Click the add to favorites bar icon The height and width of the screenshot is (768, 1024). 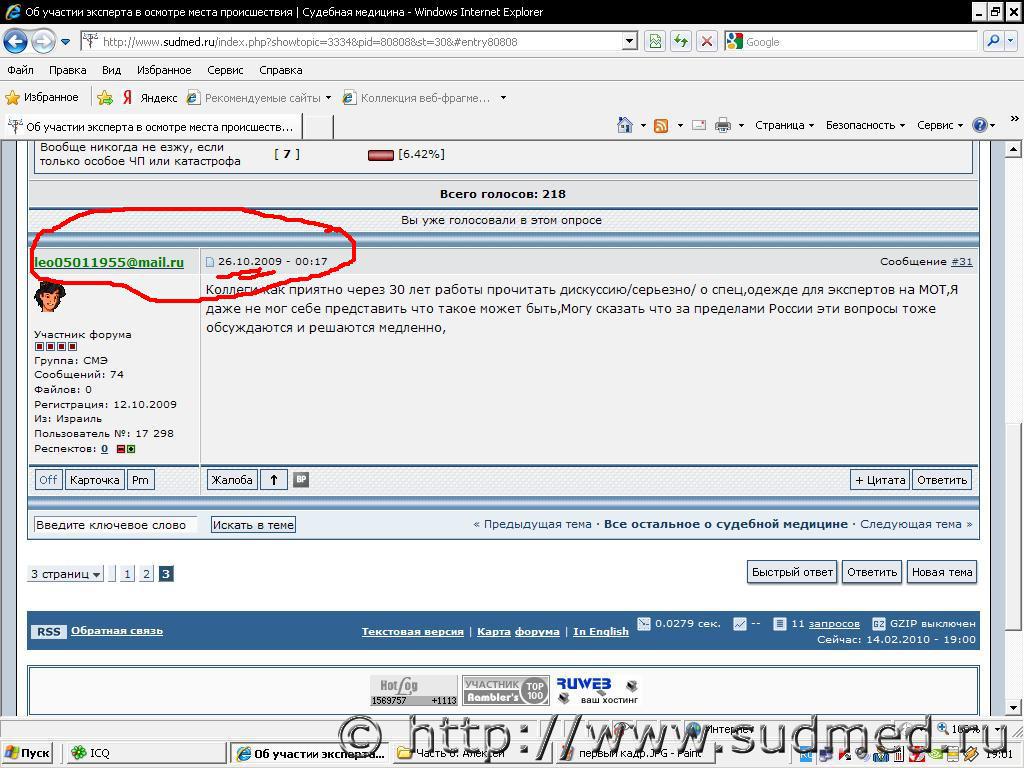pyautogui.click(x=105, y=98)
